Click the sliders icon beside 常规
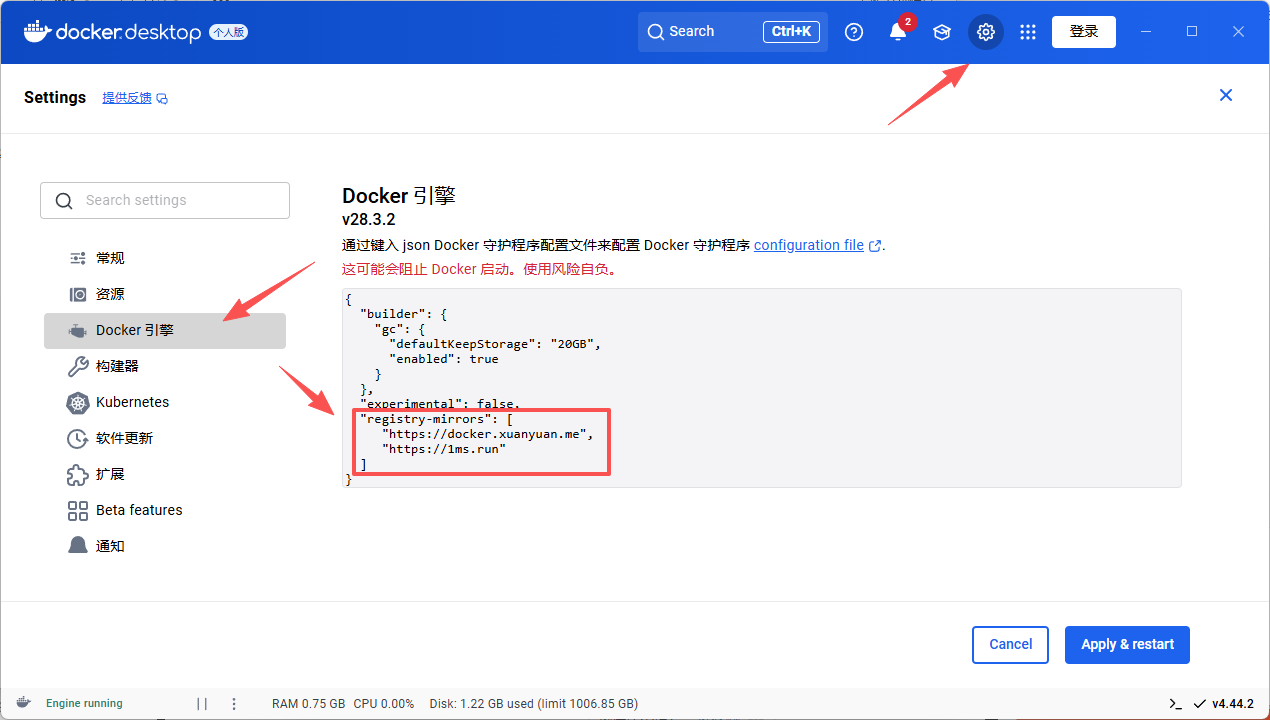Viewport: 1270px width, 720px height. [x=78, y=258]
